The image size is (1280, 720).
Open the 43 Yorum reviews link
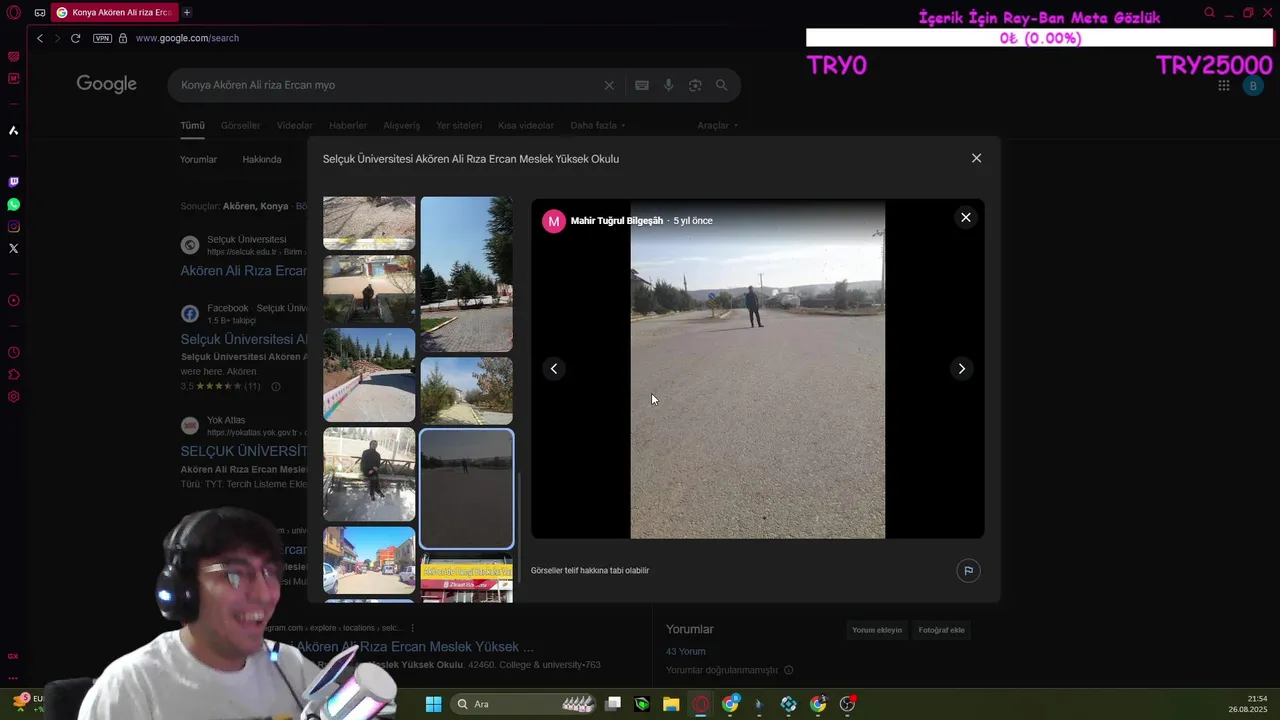coord(686,651)
